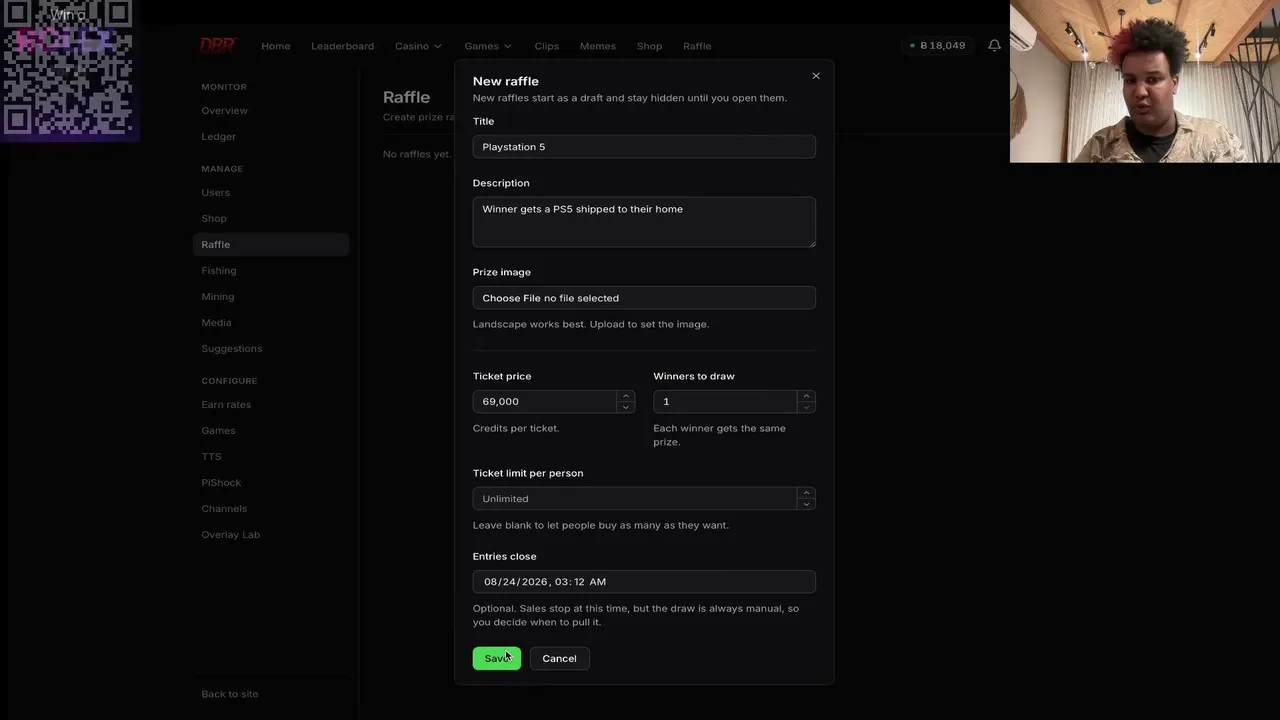Open Overview in the sidebar
Viewport: 1280px width, 720px height.
[x=224, y=111]
